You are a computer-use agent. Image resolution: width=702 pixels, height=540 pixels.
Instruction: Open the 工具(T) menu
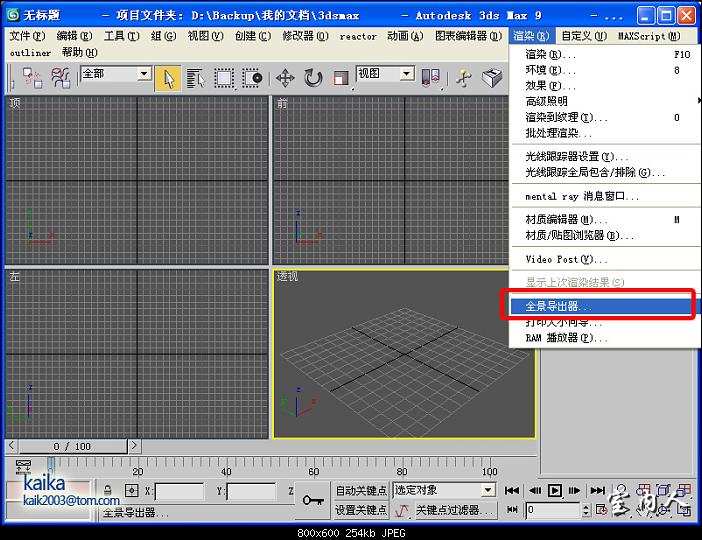coord(121,36)
